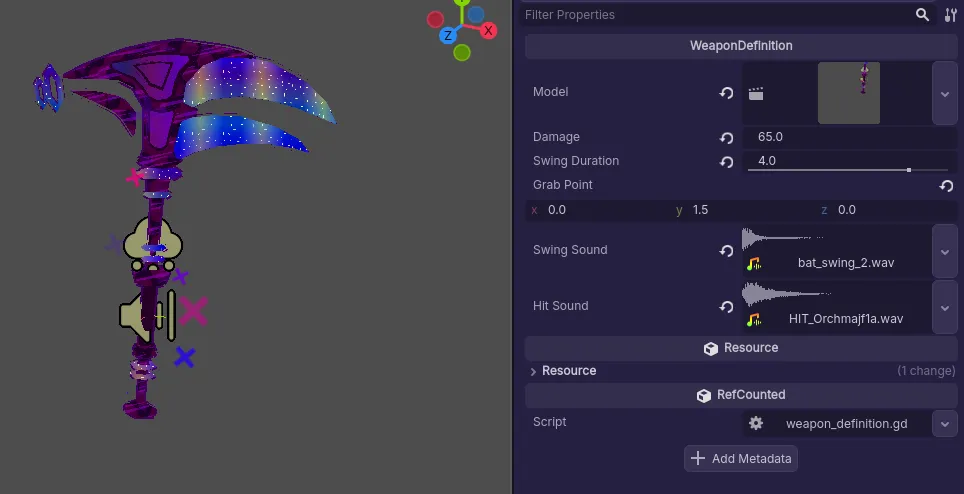964x494 pixels.
Task: Select the bat_swing_2.wav file name
Action: pos(846,263)
